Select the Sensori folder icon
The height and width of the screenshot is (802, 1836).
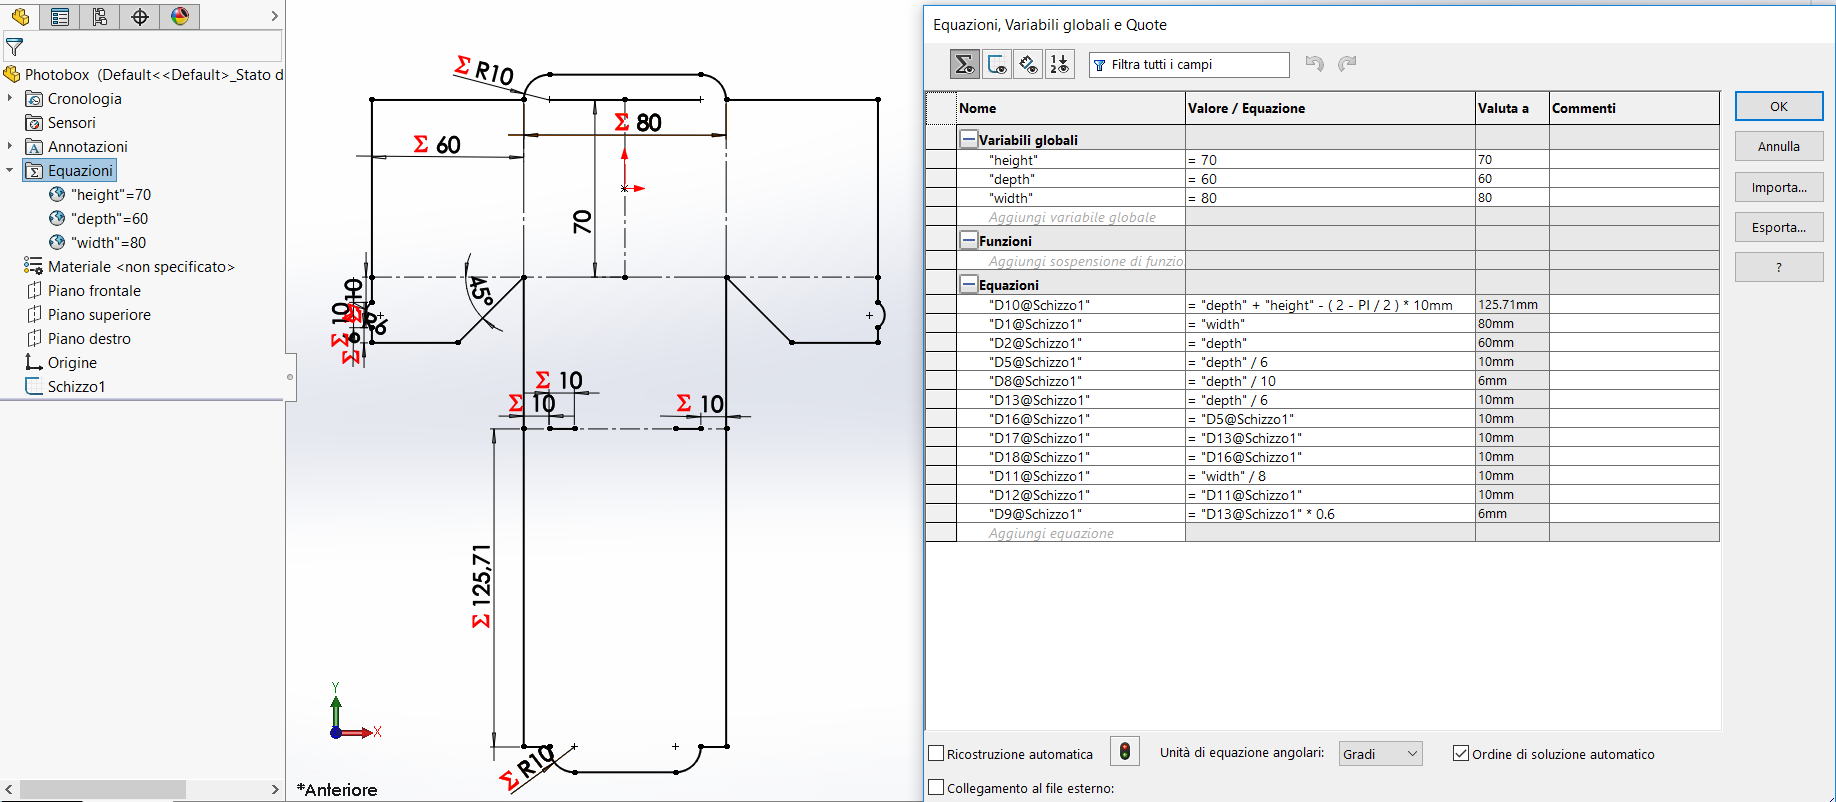click(34, 122)
